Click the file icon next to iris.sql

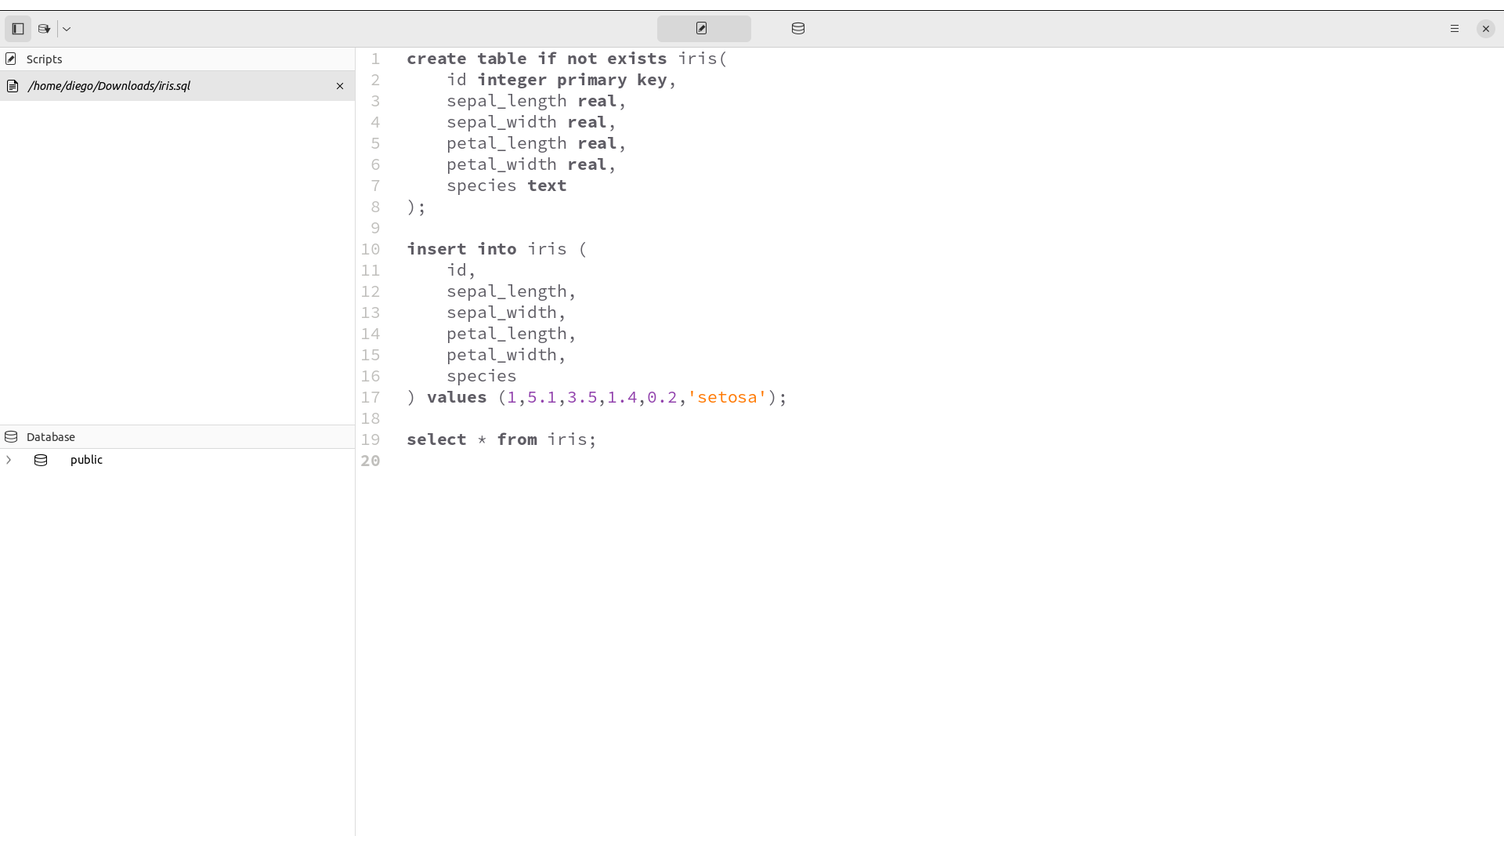point(12,86)
